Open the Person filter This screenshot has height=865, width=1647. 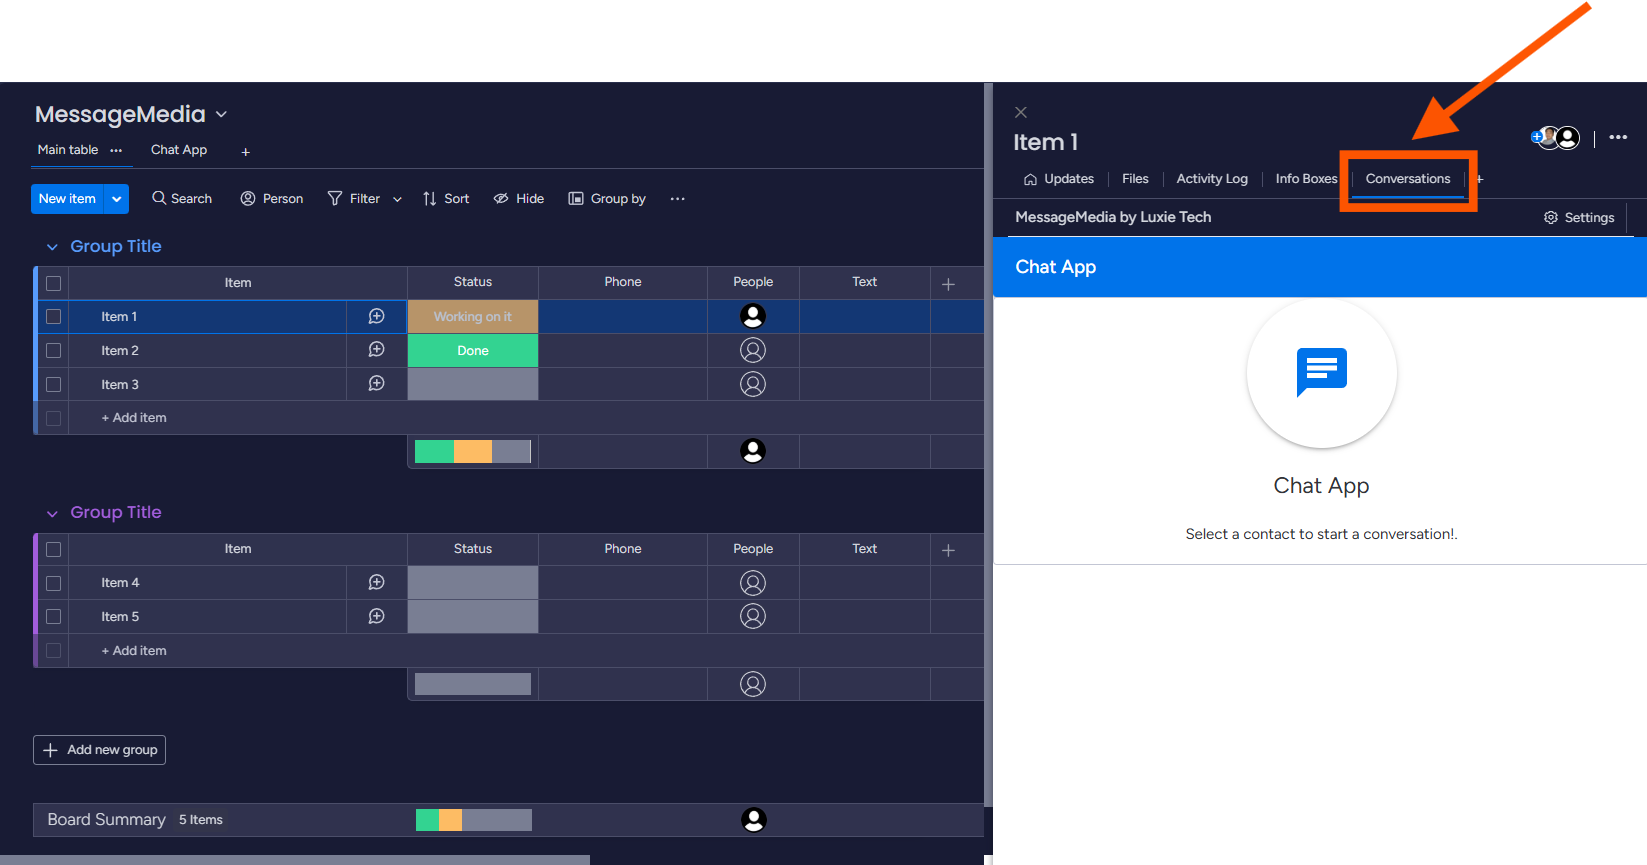click(272, 199)
